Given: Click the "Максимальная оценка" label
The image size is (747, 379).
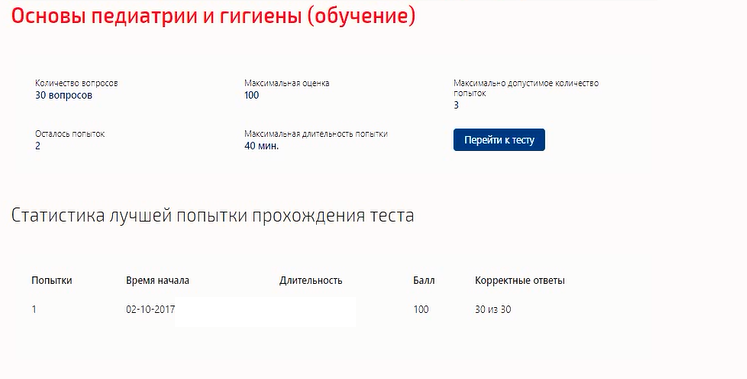Looking at the screenshot, I should coord(287,83).
